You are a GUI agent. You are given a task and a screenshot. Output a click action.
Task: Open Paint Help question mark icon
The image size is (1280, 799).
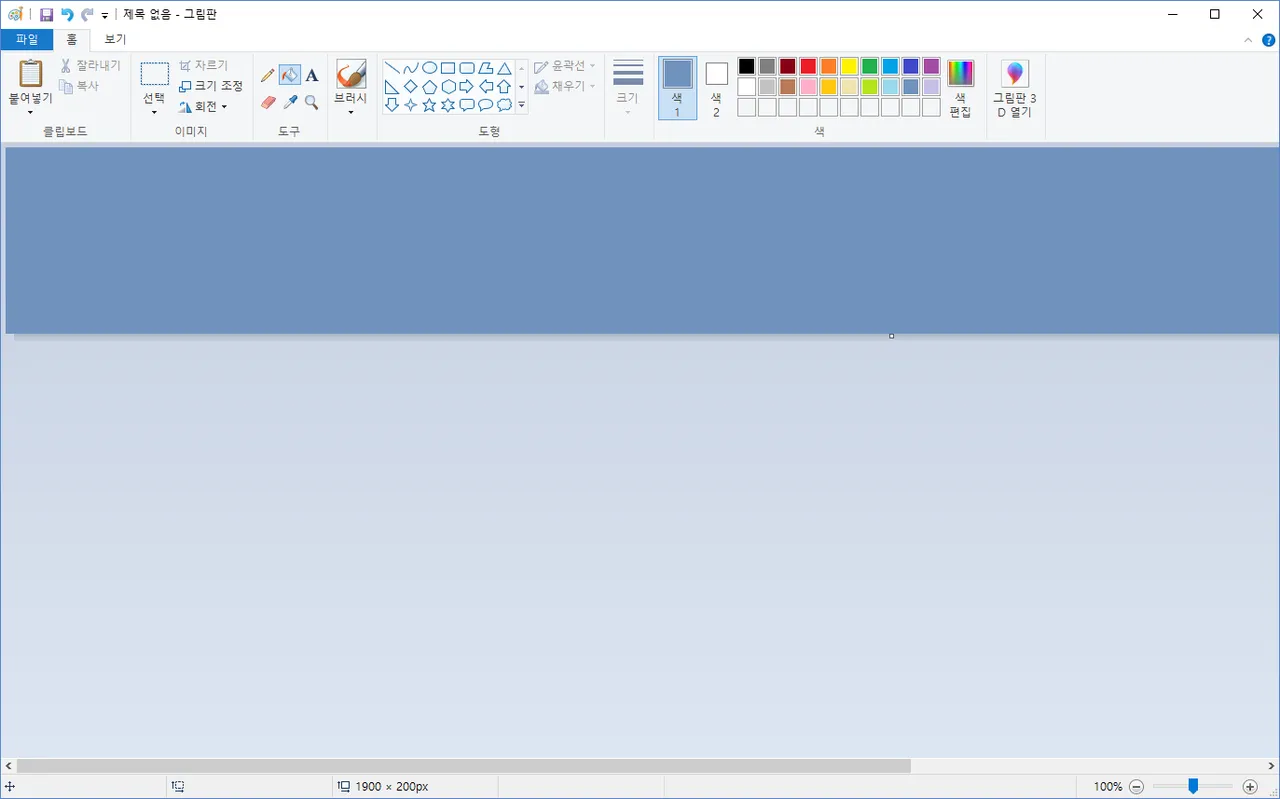tap(1268, 40)
